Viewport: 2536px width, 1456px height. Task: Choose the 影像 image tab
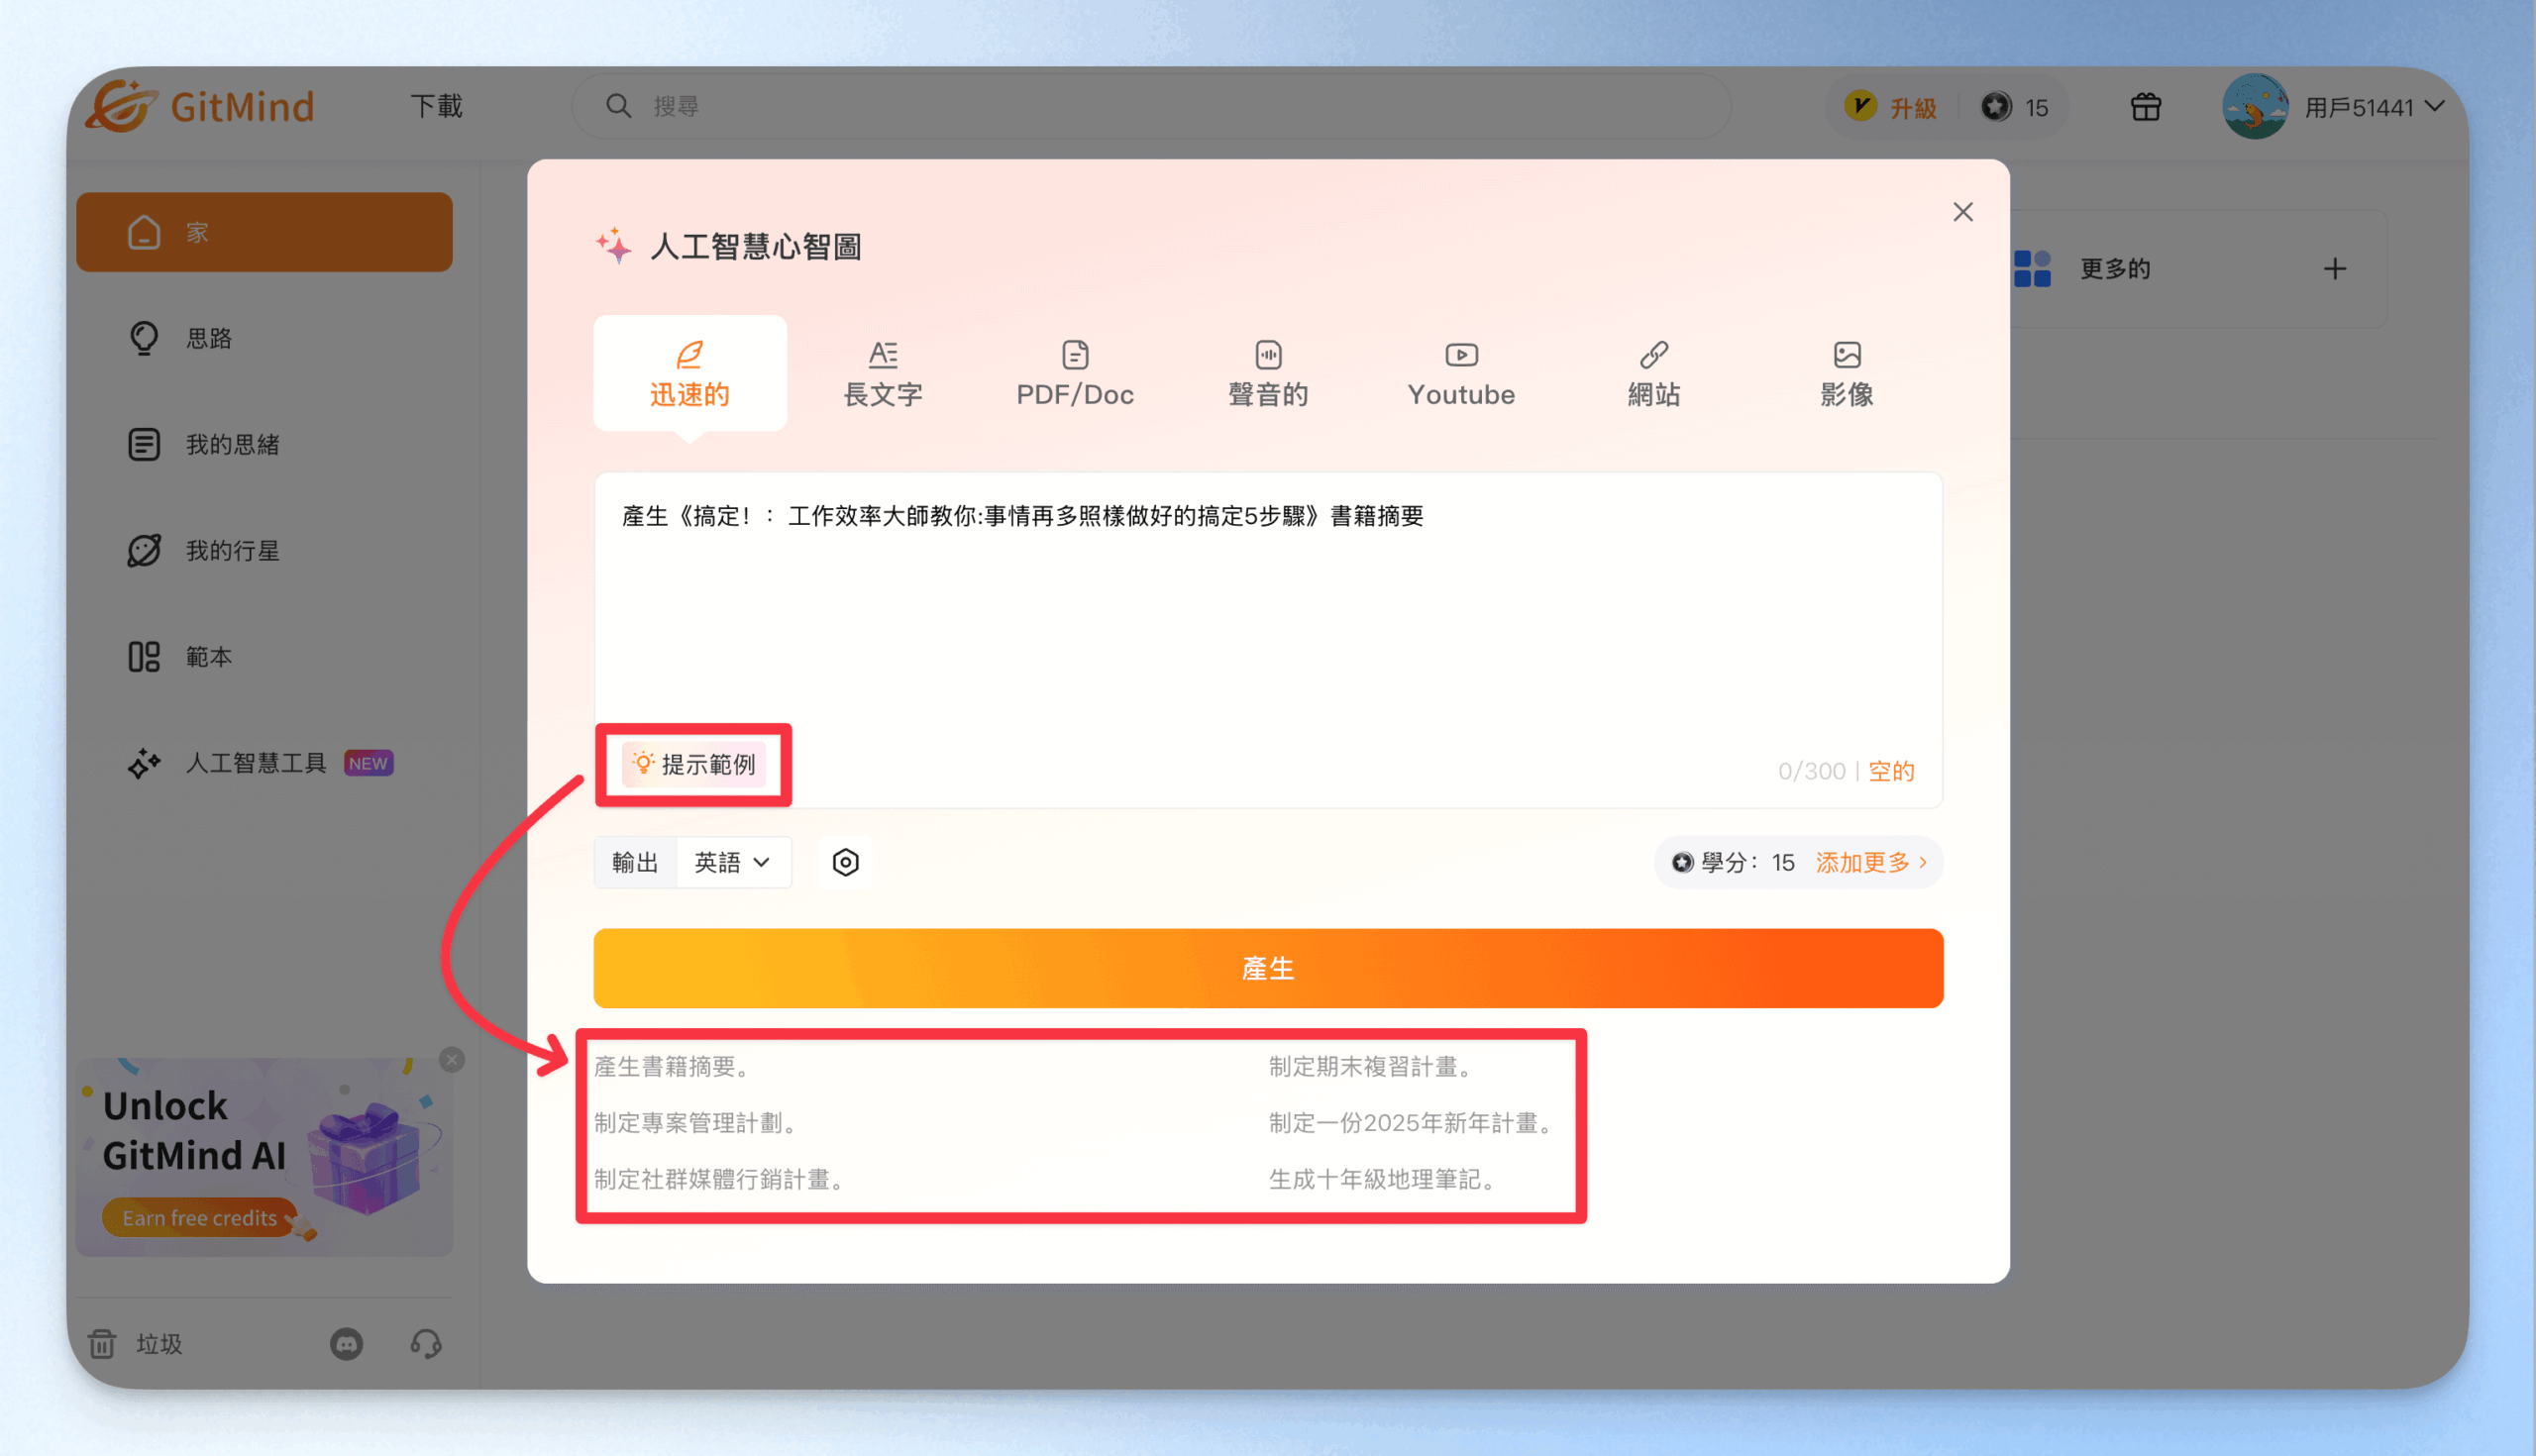[1846, 374]
